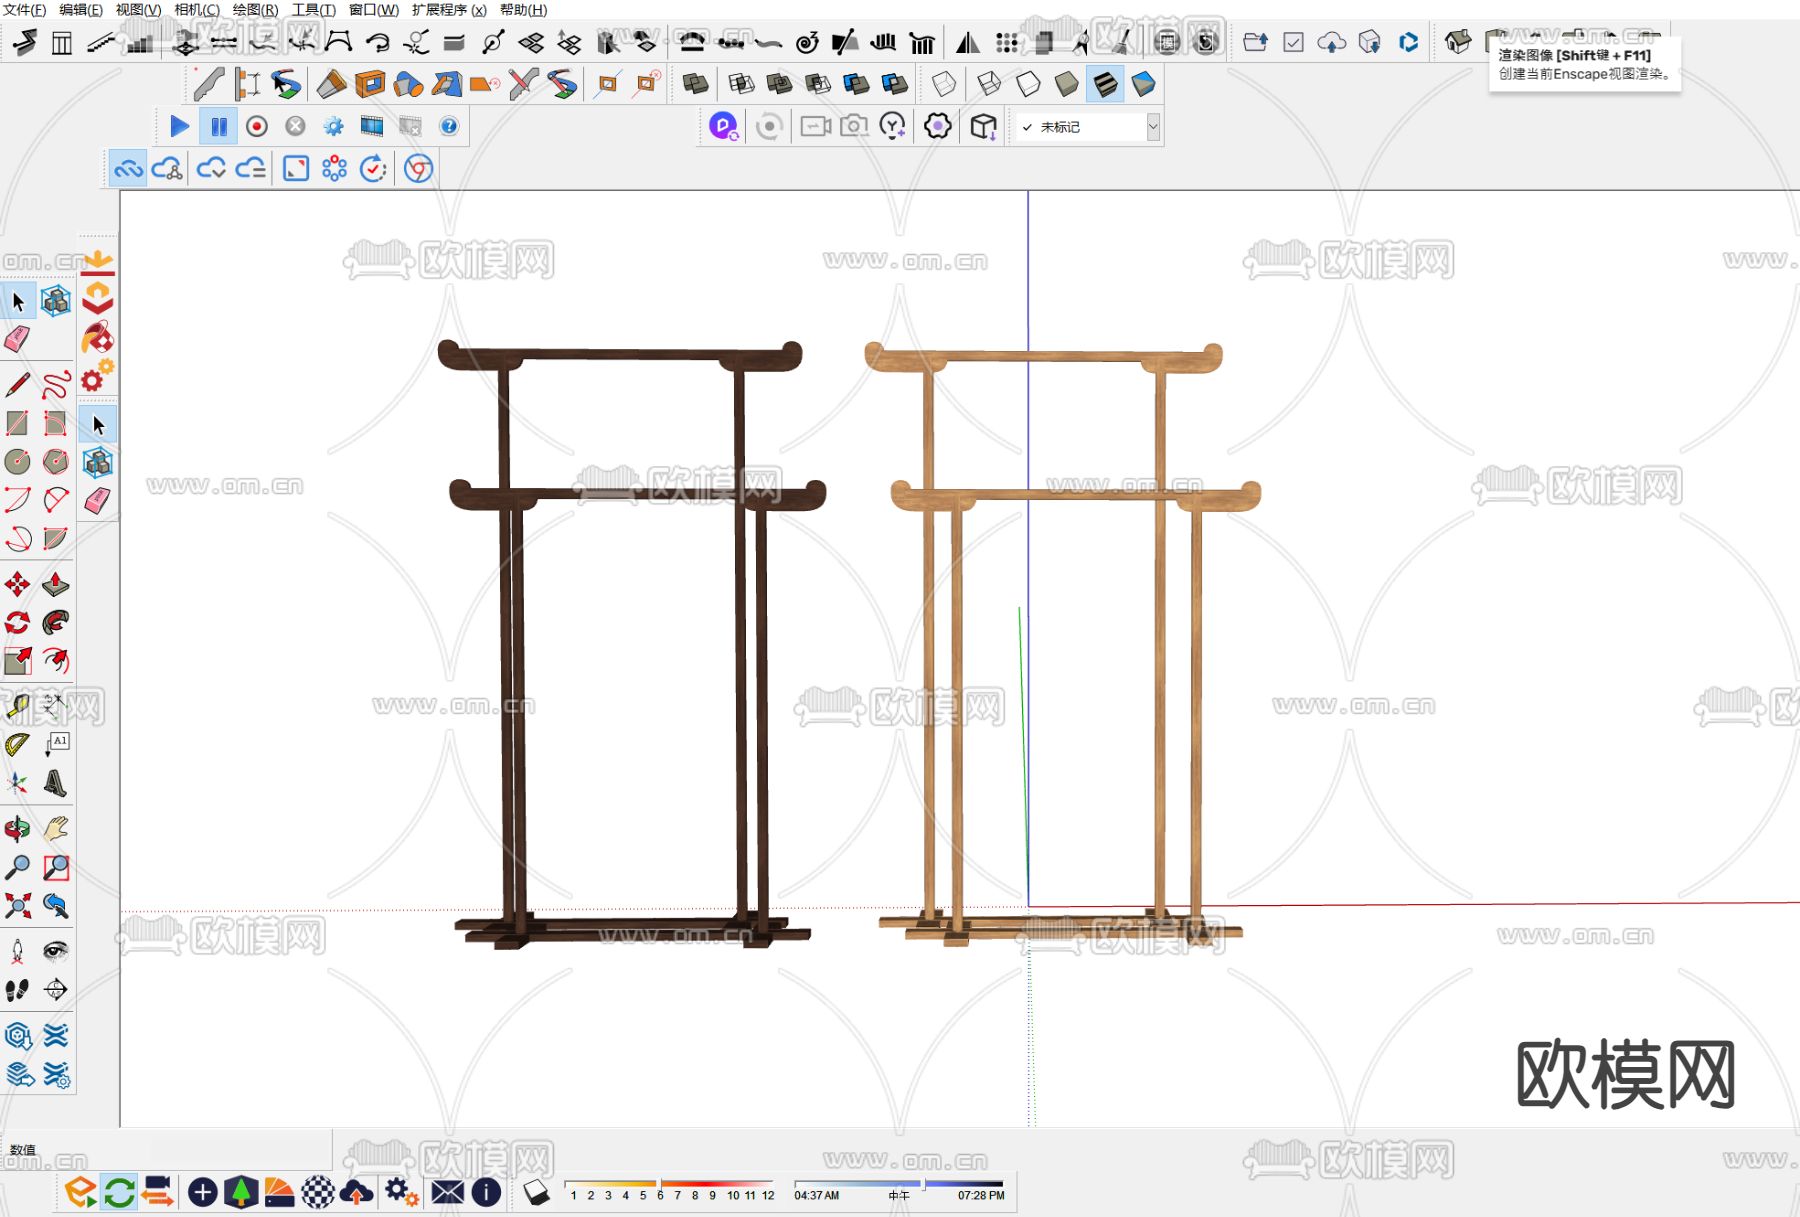
Task: Open the 相机 menu
Action: pyautogui.click(x=196, y=10)
